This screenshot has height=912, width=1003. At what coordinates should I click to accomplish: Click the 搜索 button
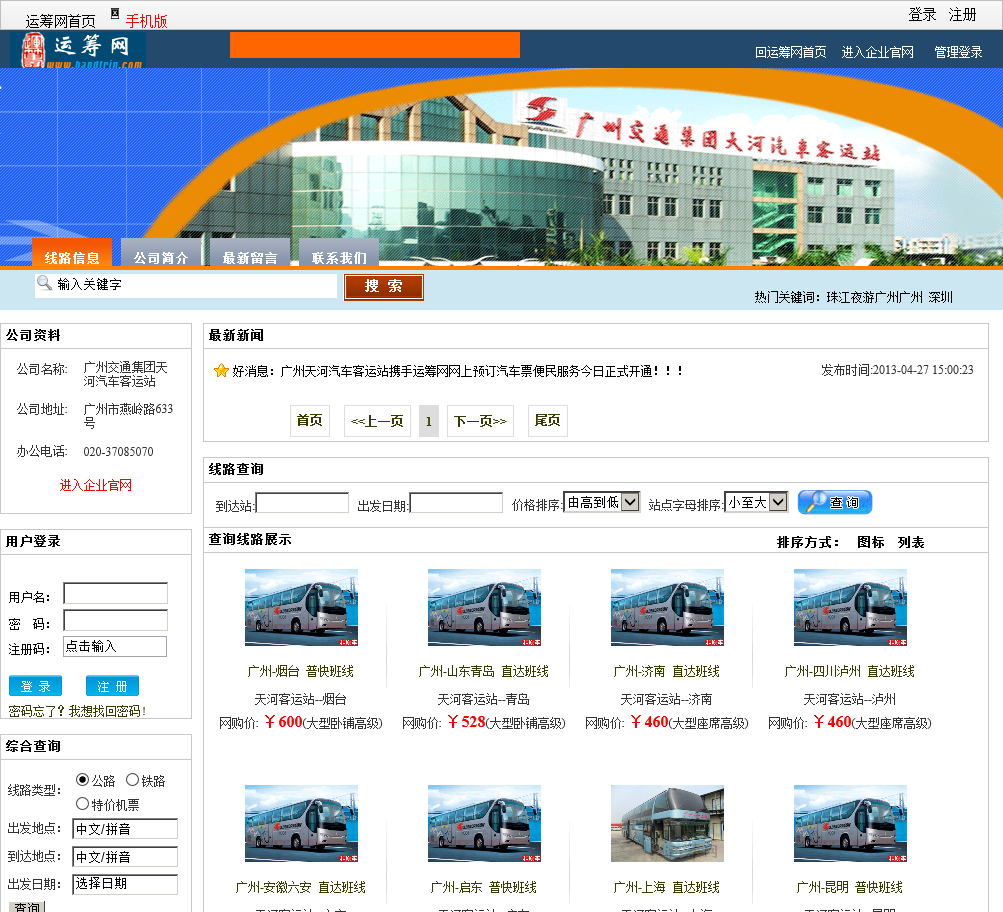(384, 287)
